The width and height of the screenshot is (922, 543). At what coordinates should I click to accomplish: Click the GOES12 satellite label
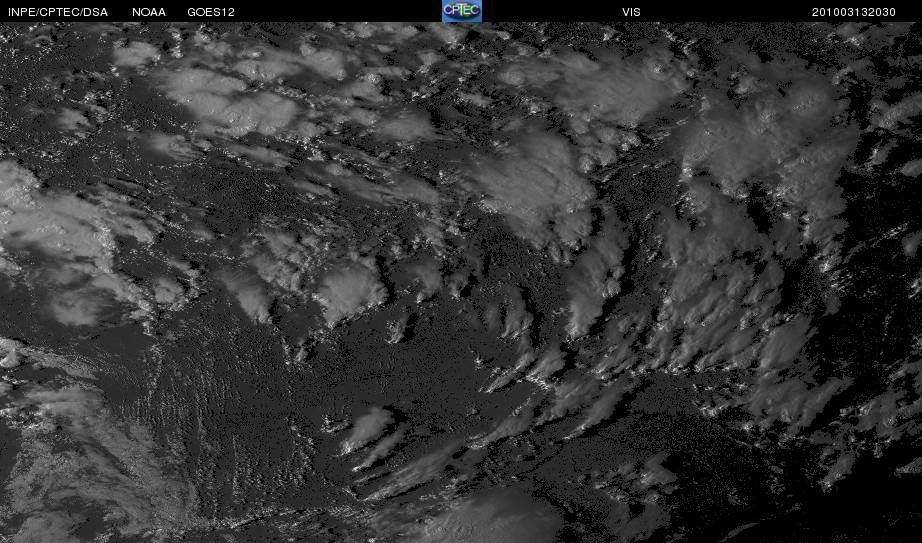(x=211, y=12)
